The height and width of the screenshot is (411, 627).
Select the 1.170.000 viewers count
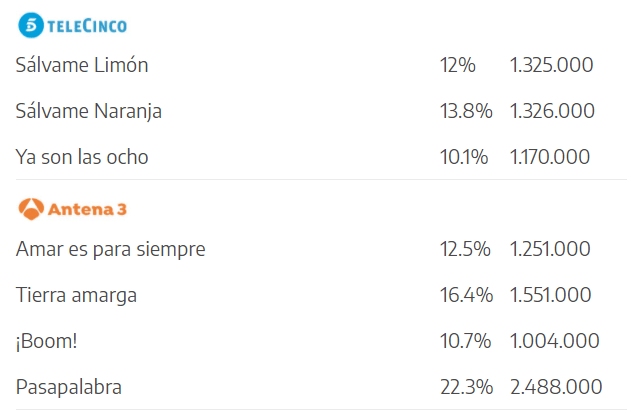point(549,157)
